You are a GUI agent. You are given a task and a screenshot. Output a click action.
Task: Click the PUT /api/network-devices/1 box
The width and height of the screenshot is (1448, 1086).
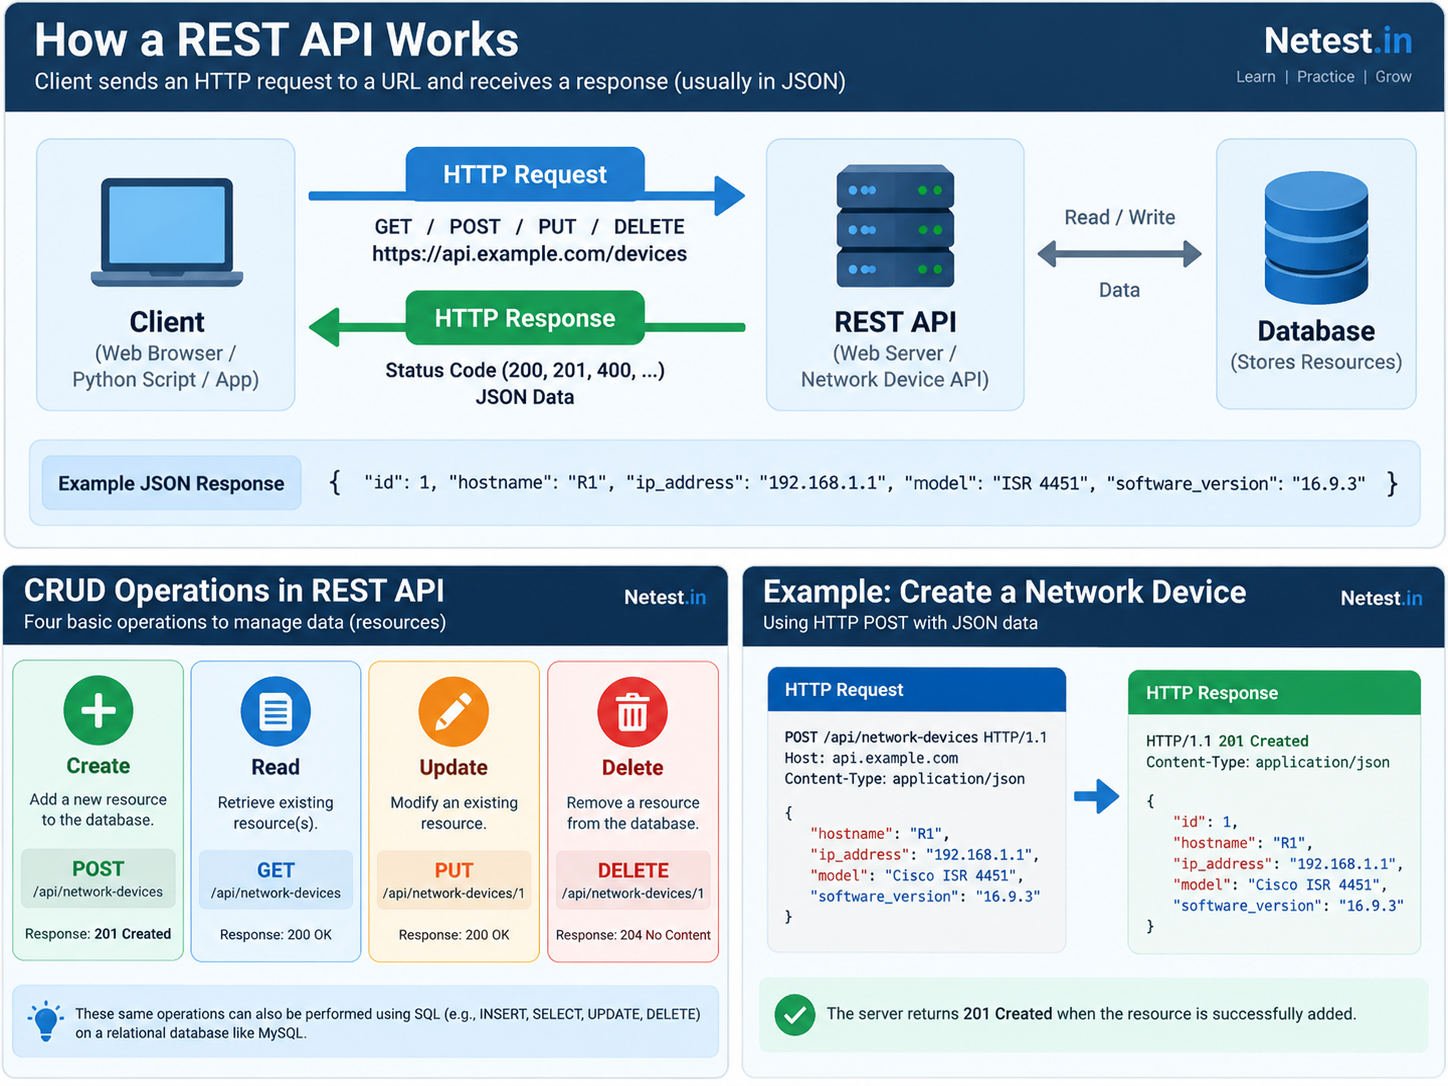(x=454, y=880)
